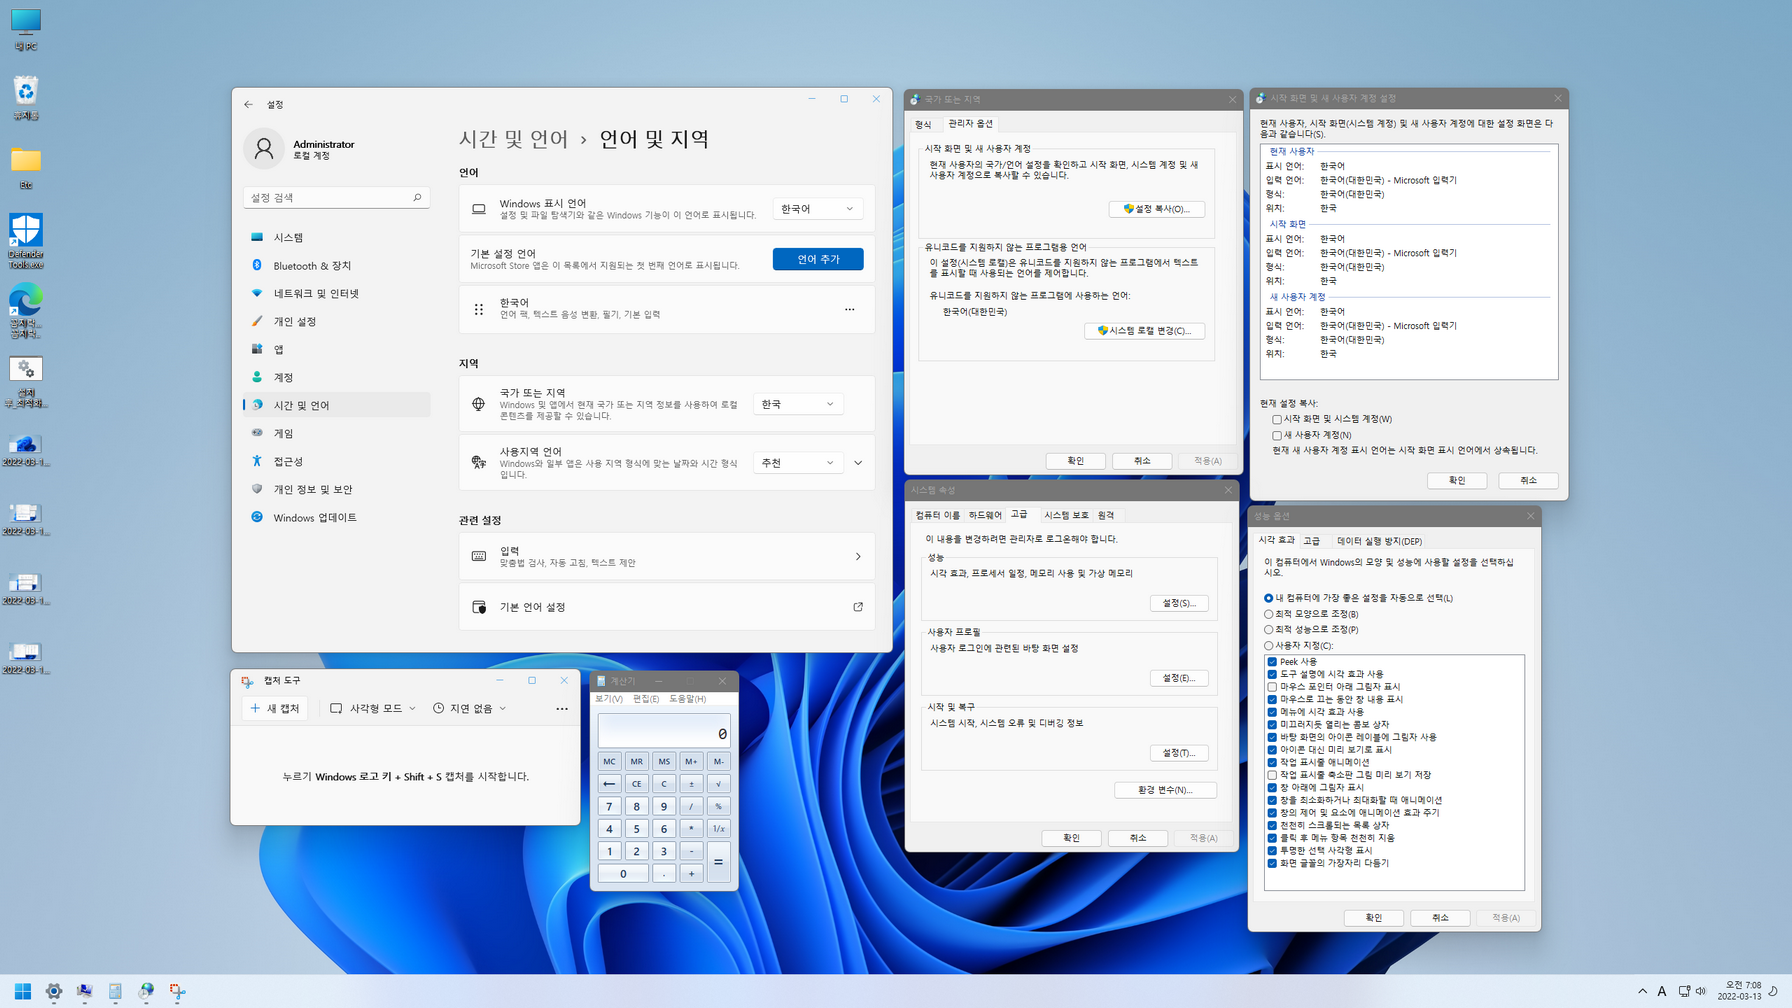Open 사용지역 언어 추천 dropdown
Screen dimensions: 1792x1008
point(798,463)
